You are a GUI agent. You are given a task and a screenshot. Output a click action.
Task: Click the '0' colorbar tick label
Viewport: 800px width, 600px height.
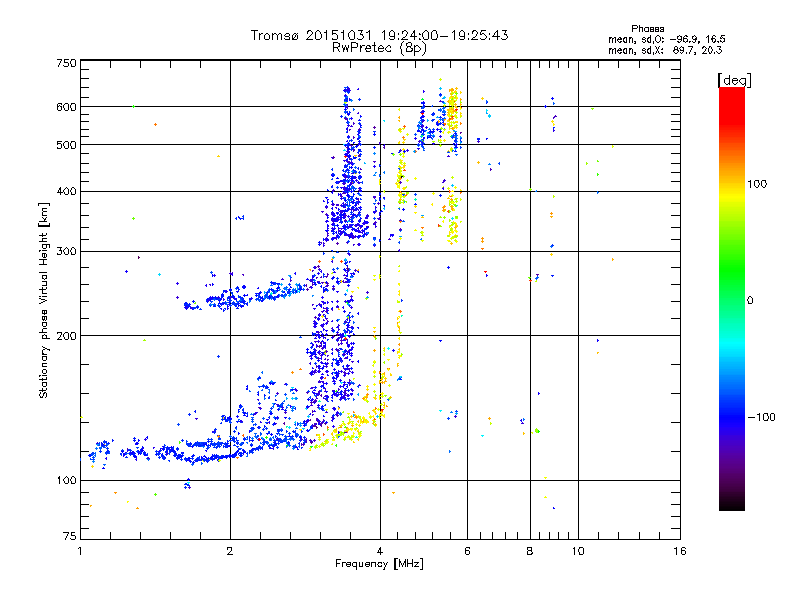coord(750,301)
